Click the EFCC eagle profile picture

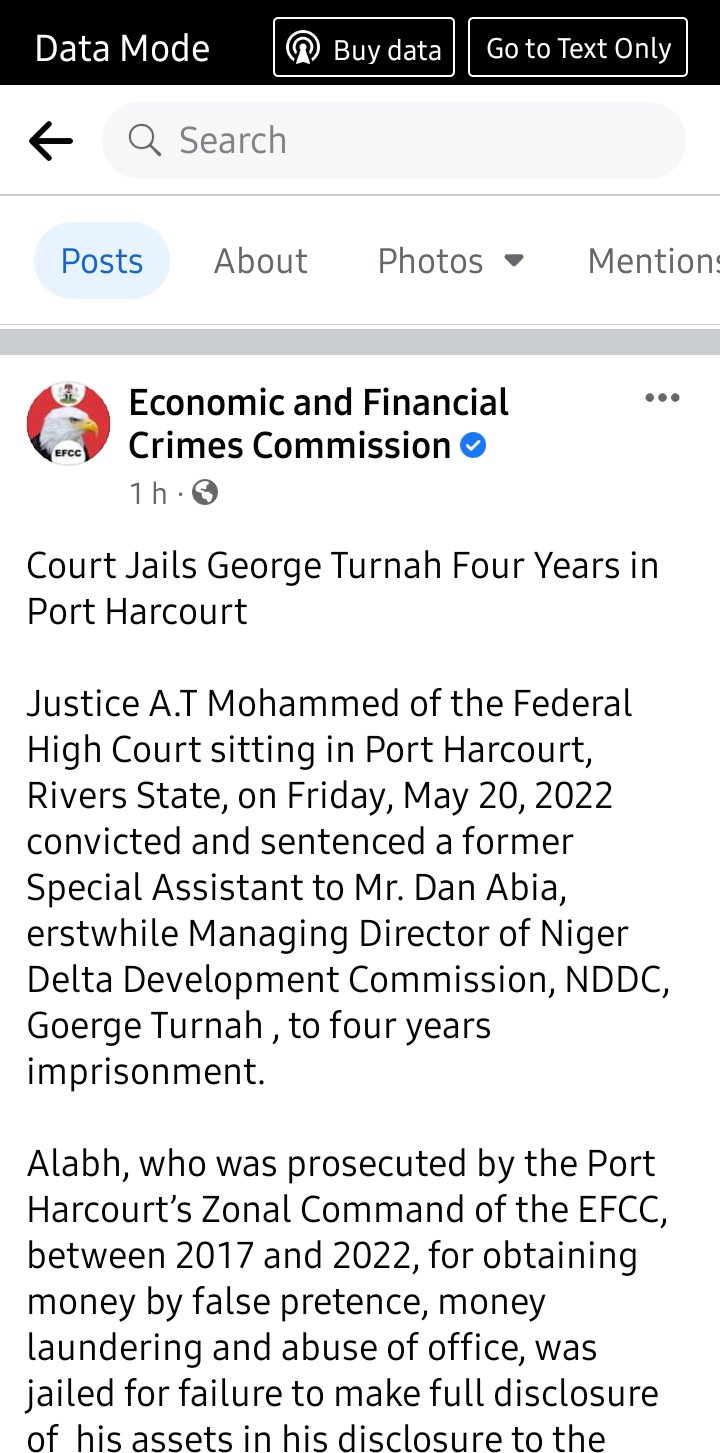[x=69, y=423]
